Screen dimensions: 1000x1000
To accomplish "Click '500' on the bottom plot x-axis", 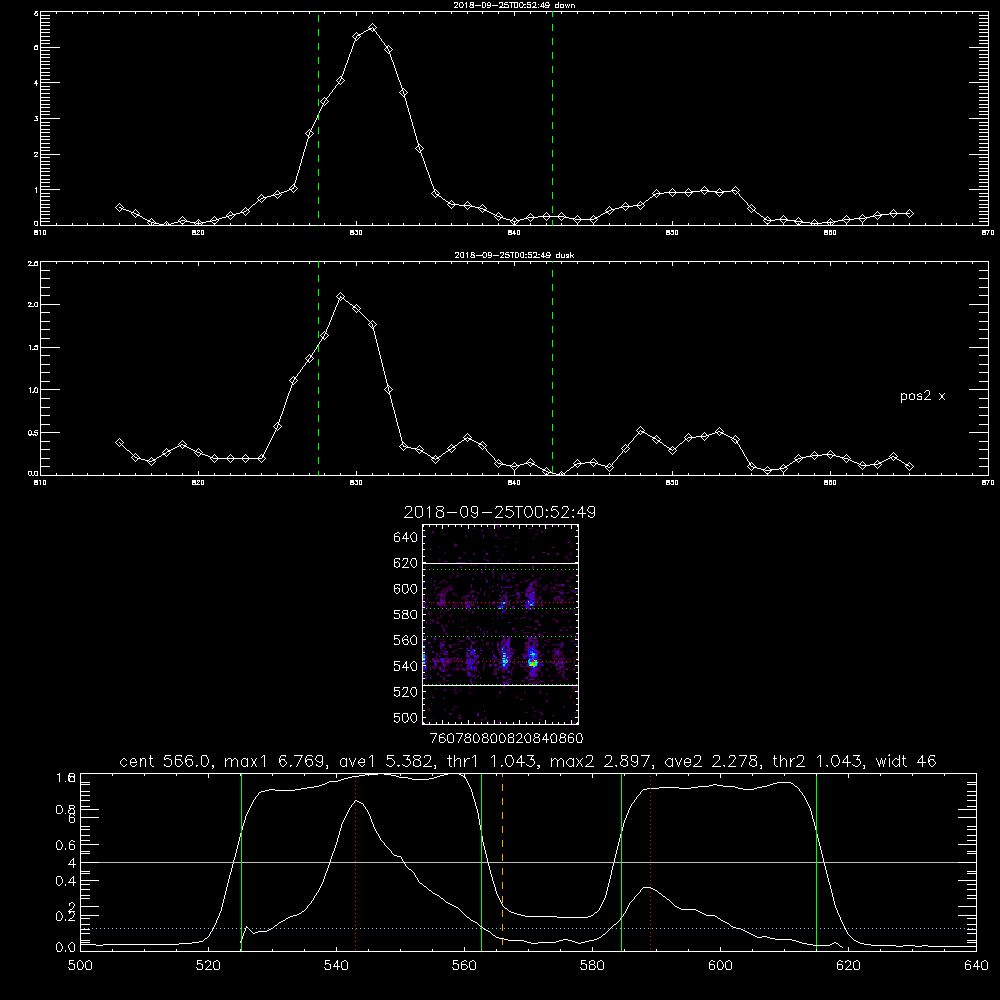I will [80, 966].
